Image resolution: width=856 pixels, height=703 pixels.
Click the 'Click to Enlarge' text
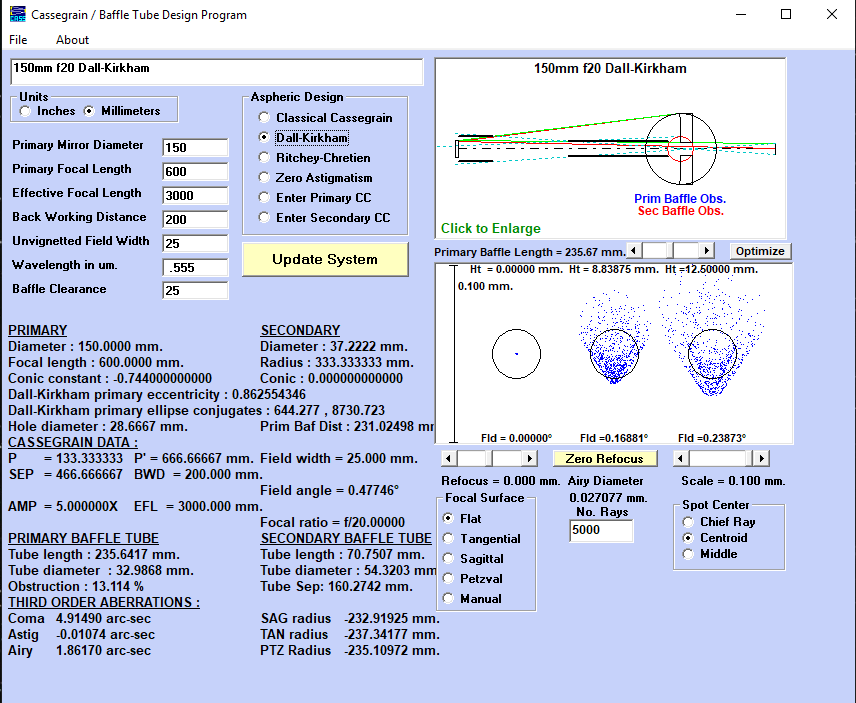coord(491,228)
